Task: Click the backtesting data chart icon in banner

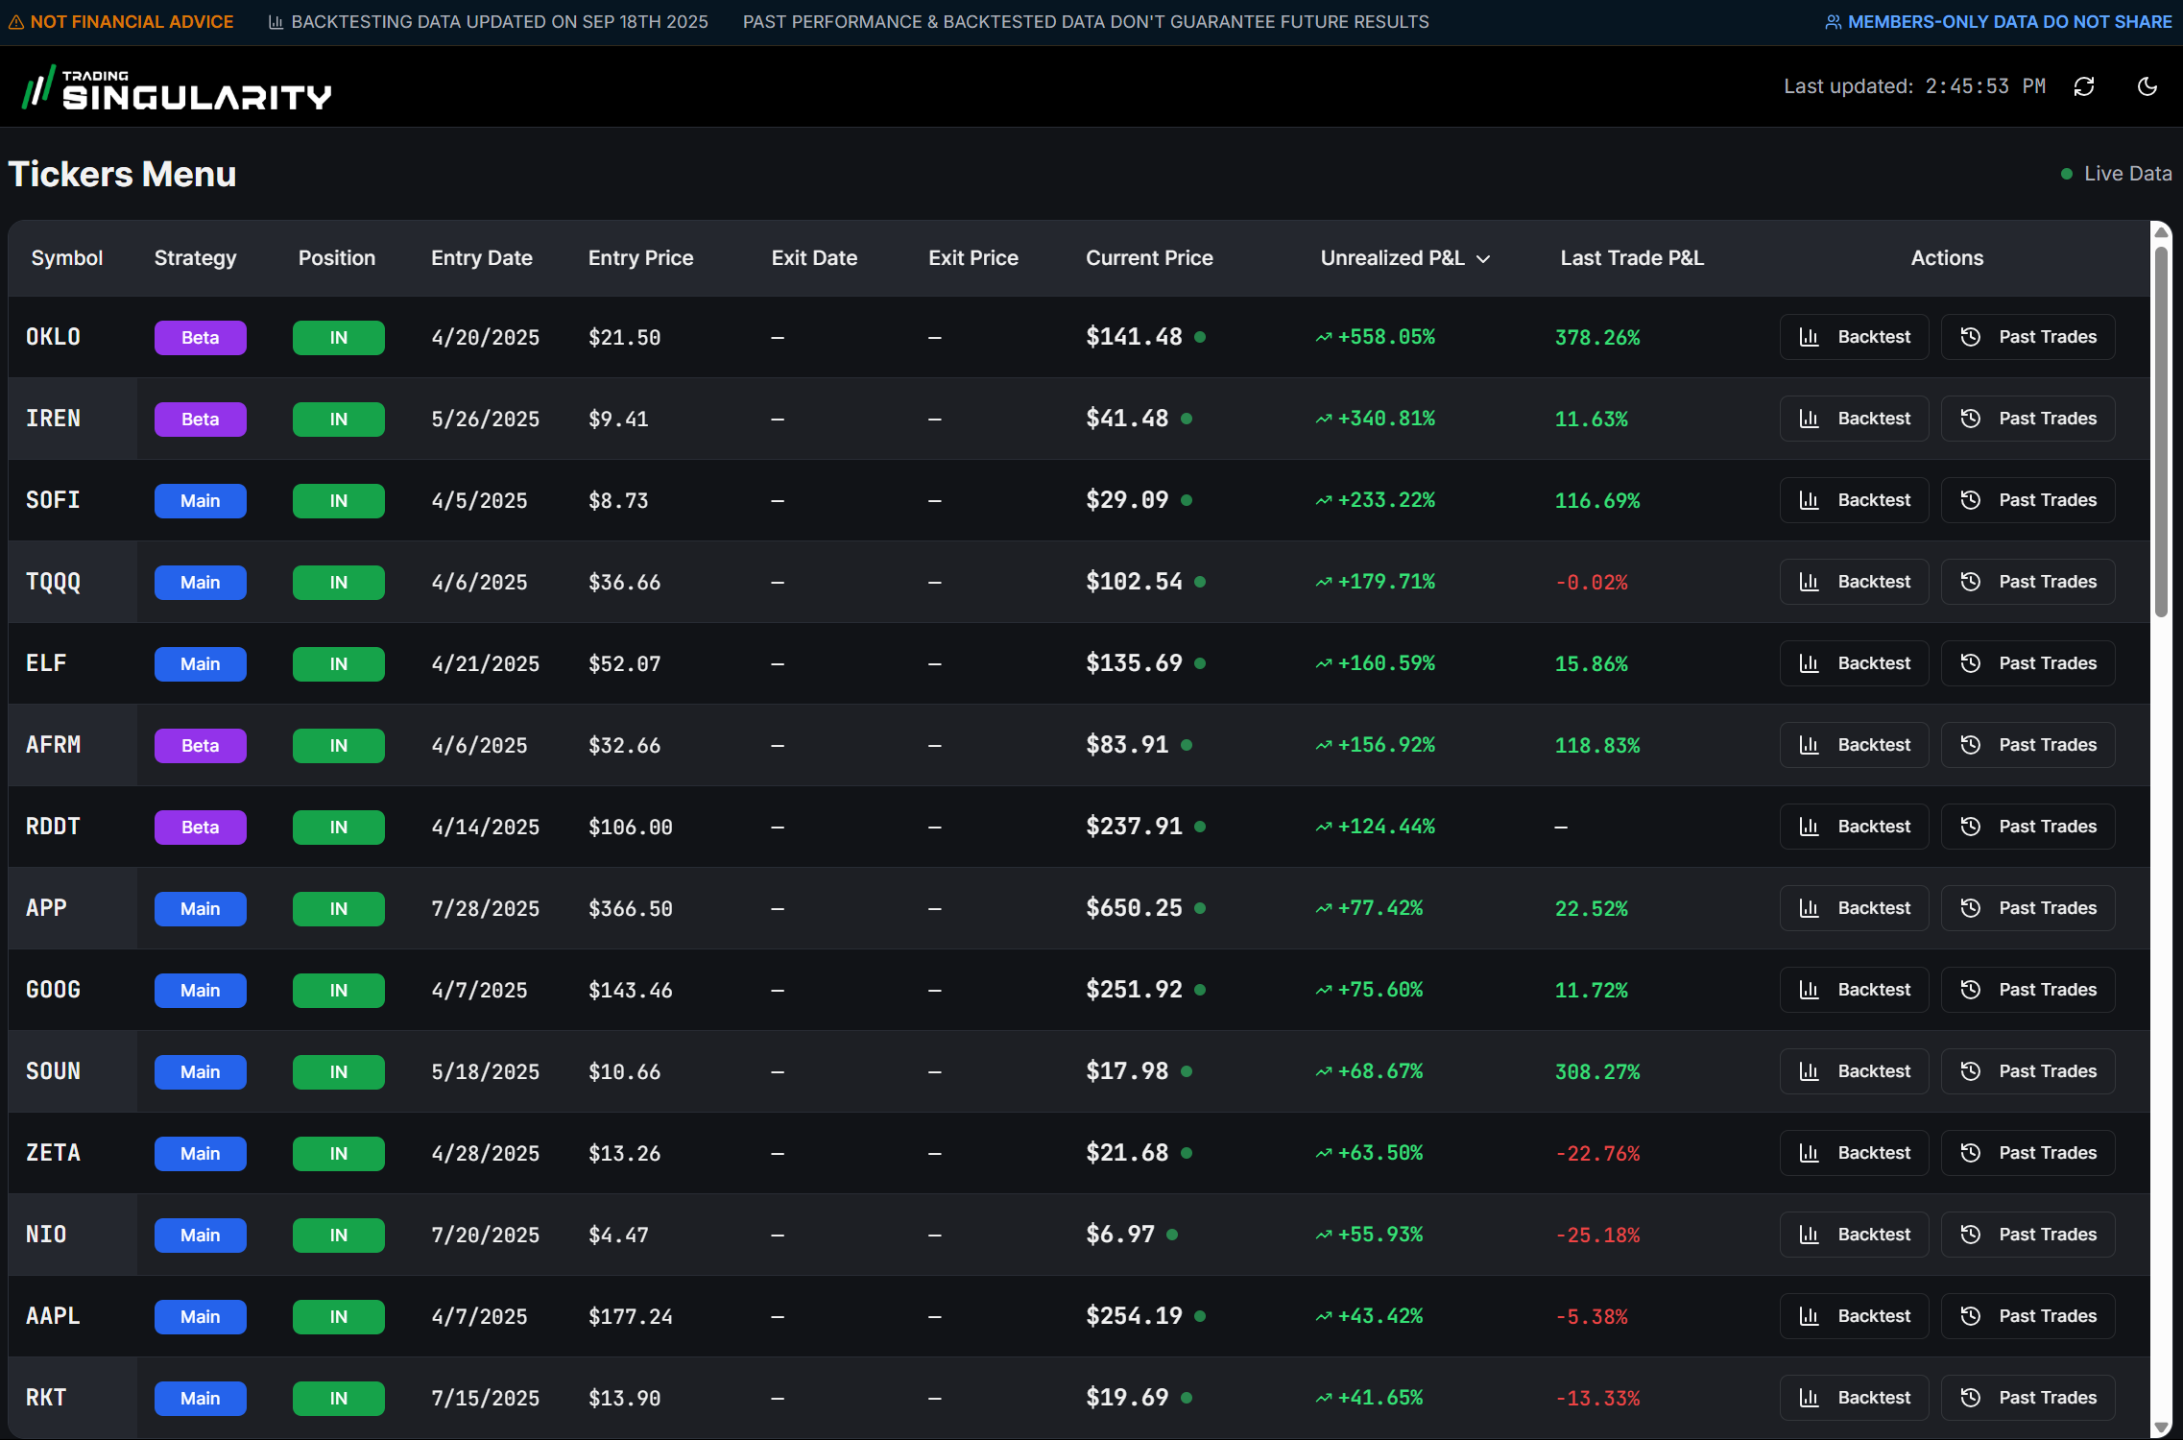Action: tap(276, 22)
